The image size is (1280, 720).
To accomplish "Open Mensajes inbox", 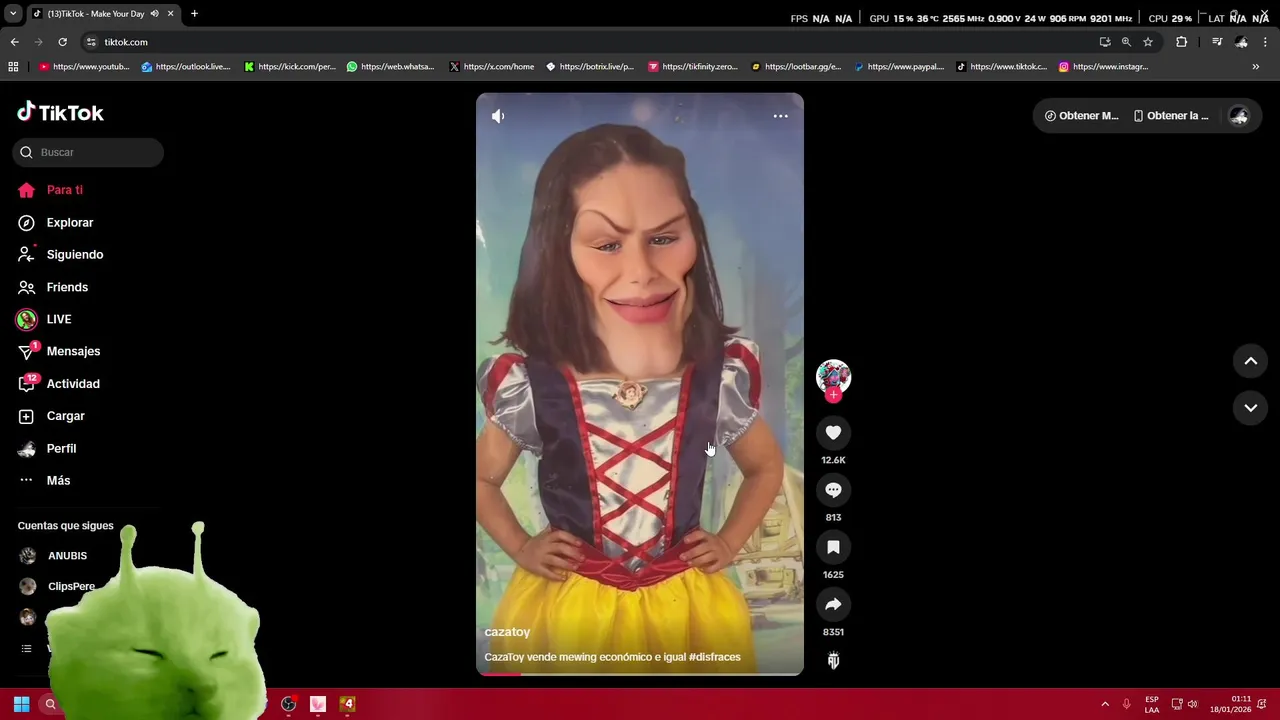I will click(x=59, y=351).
